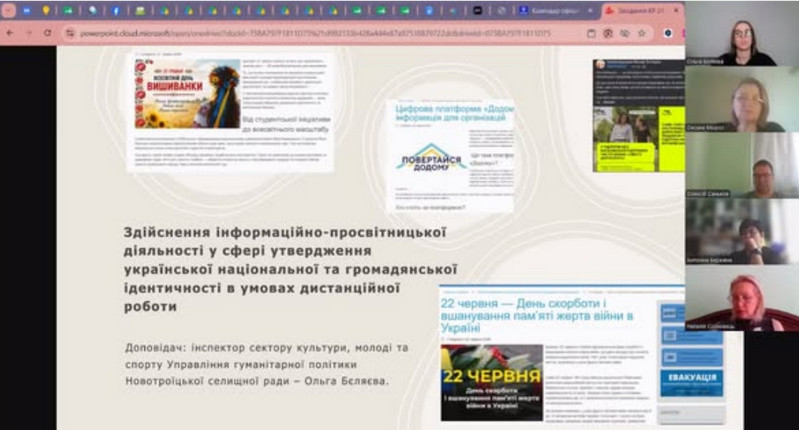Close the "Команда офіс" tab
This screenshot has width=799, height=430.
click(x=590, y=10)
